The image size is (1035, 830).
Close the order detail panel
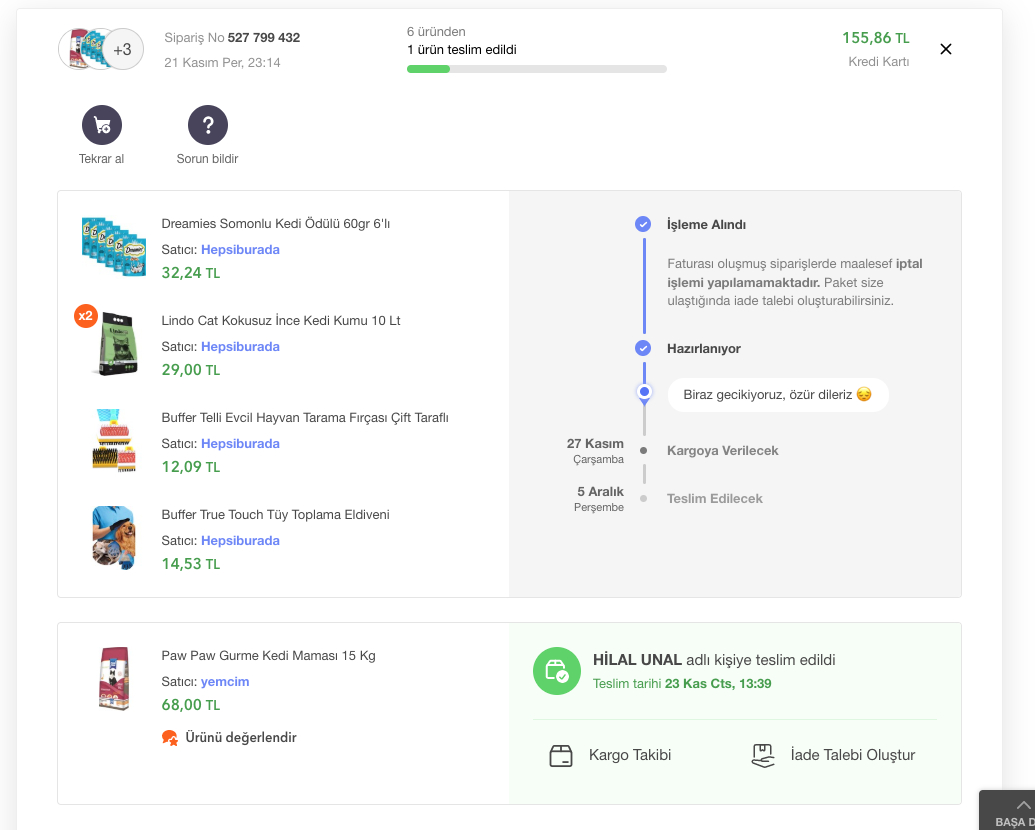click(945, 49)
